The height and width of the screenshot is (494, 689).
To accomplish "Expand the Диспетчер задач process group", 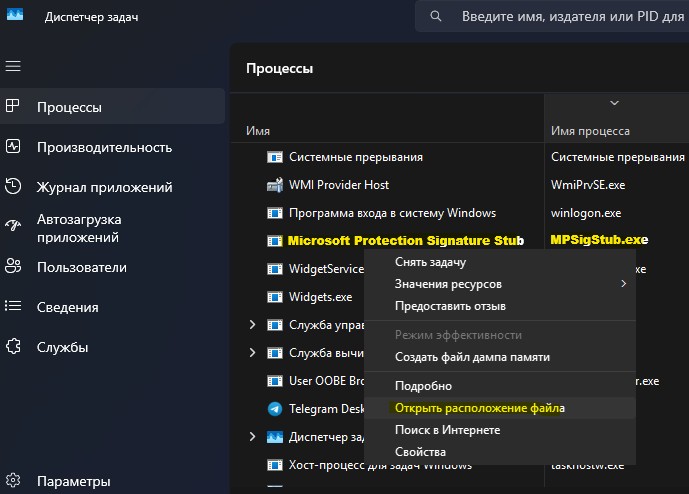I will click(252, 436).
